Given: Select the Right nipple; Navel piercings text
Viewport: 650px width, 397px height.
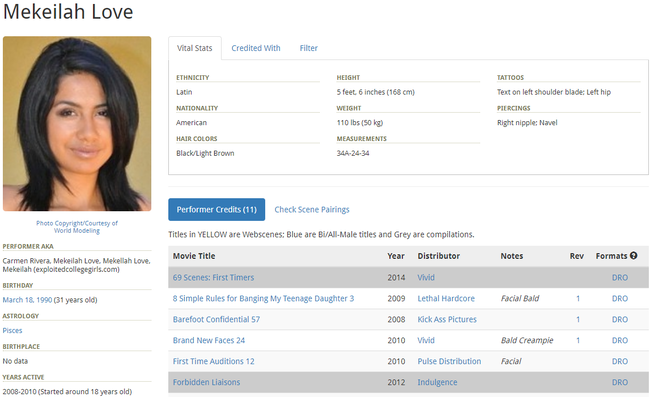Looking at the screenshot, I should (x=527, y=122).
